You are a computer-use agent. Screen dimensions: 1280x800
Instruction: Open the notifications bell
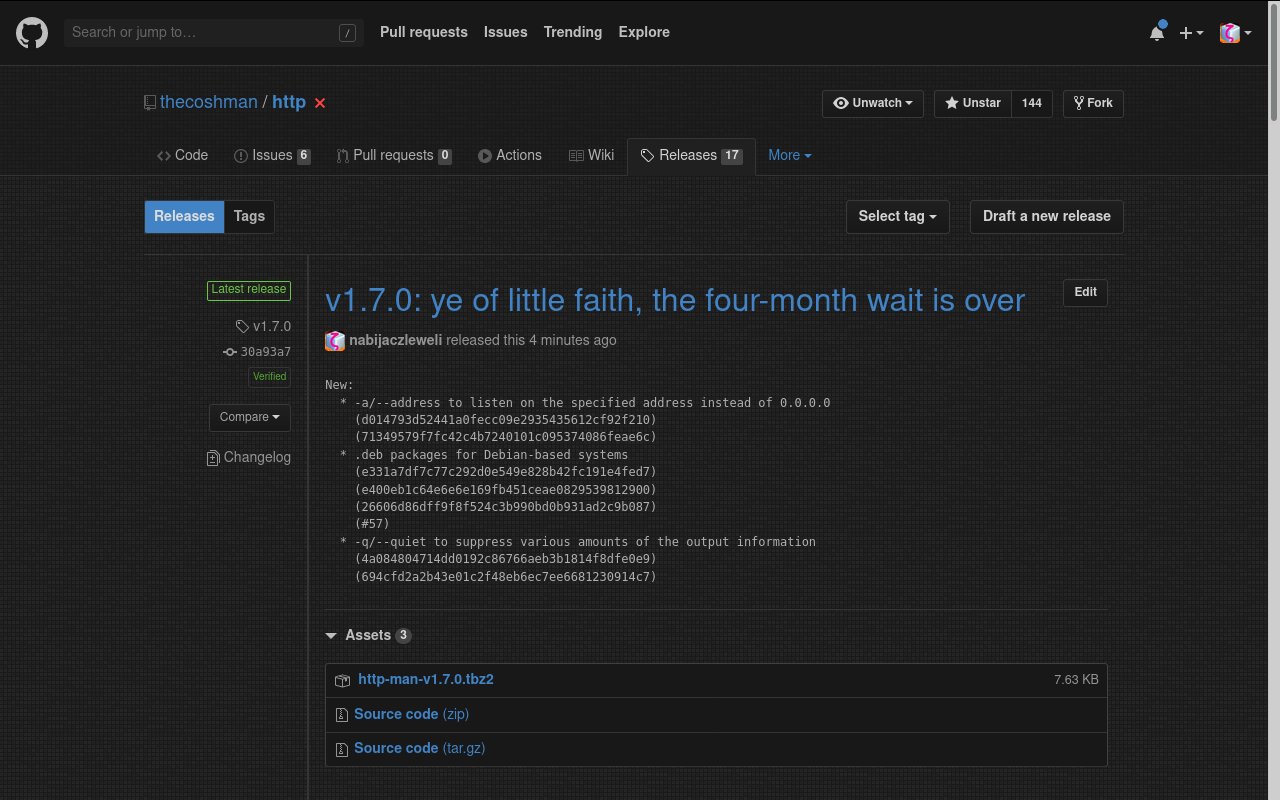(x=1157, y=33)
